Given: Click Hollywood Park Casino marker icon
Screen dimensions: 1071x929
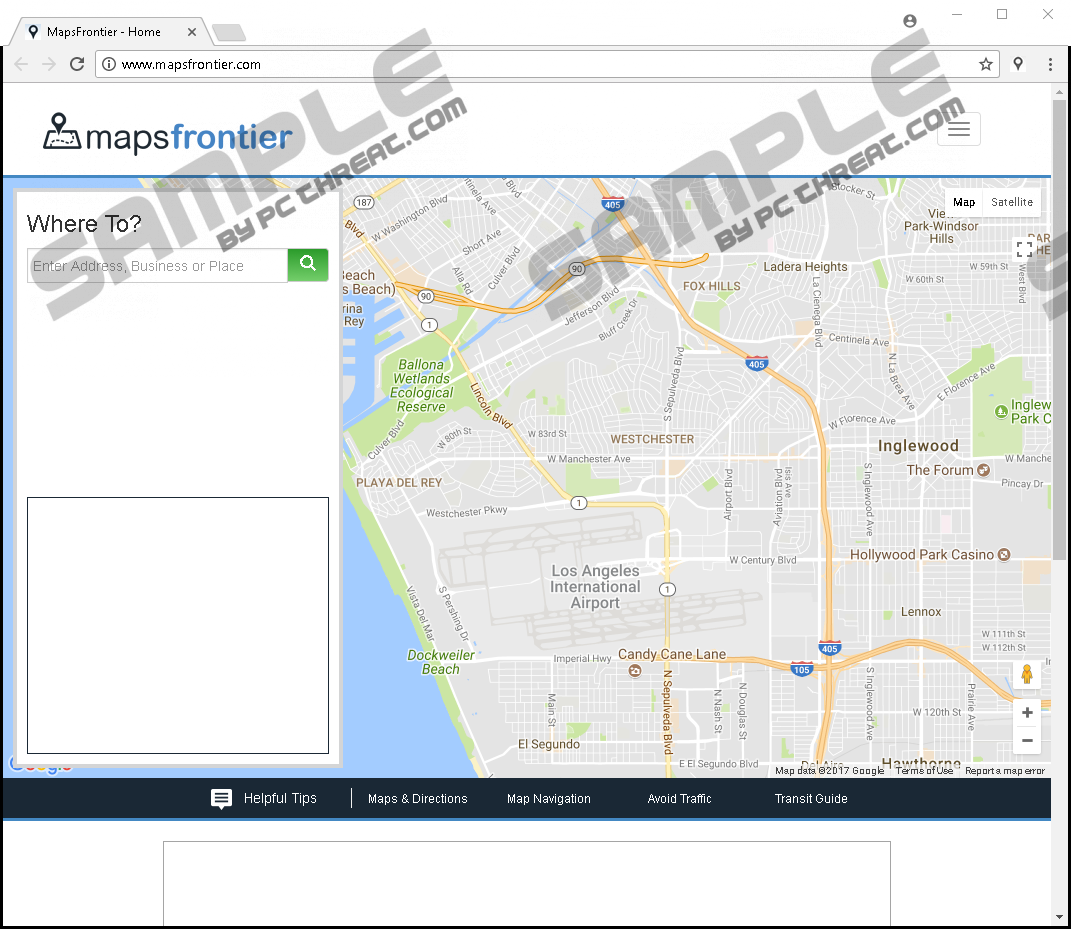Looking at the screenshot, I should (x=1004, y=555).
